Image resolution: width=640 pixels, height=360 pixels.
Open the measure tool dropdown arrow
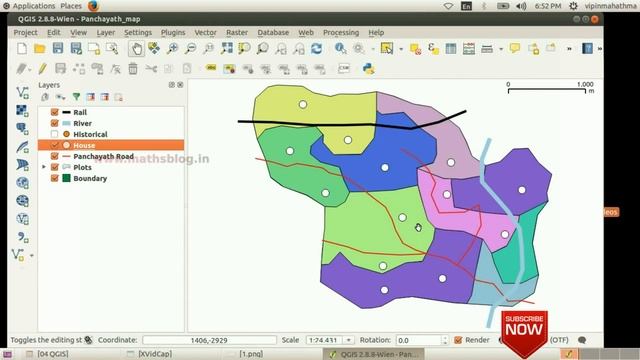pyautogui.click(x=501, y=49)
